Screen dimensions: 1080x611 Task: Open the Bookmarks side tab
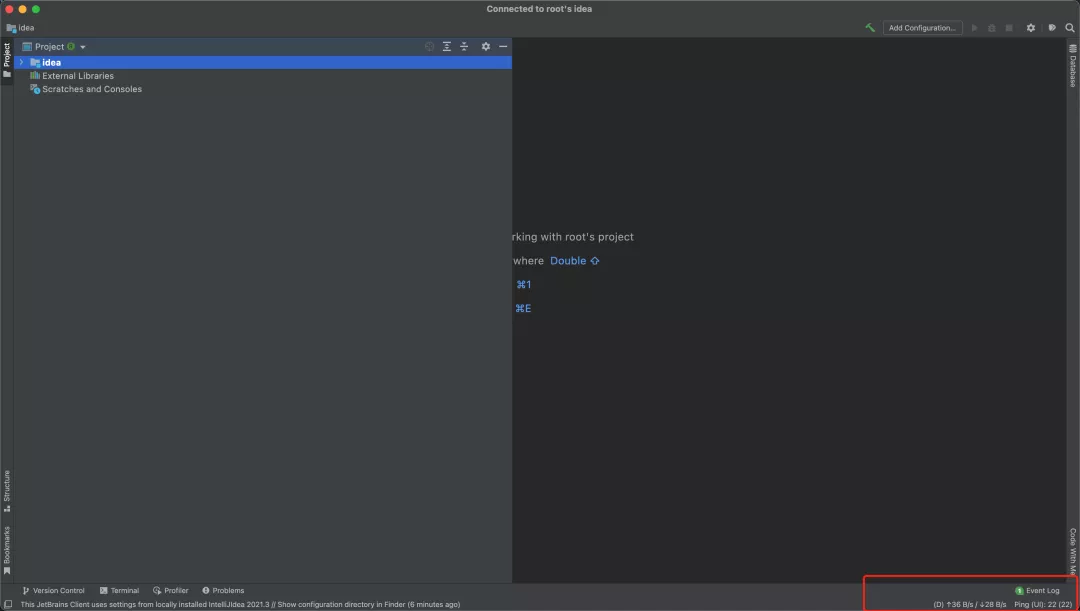(x=7, y=550)
